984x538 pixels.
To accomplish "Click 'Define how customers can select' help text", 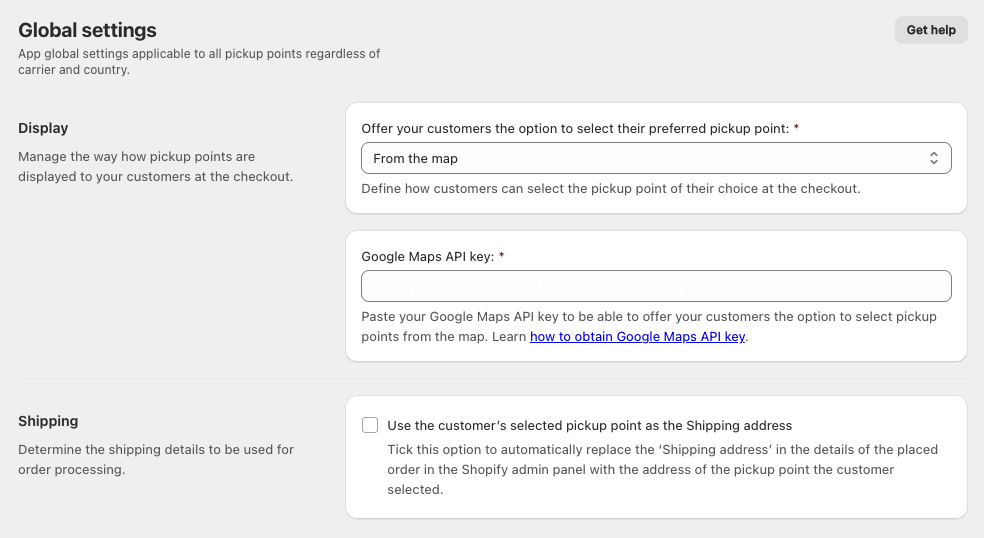I will coord(610,188).
